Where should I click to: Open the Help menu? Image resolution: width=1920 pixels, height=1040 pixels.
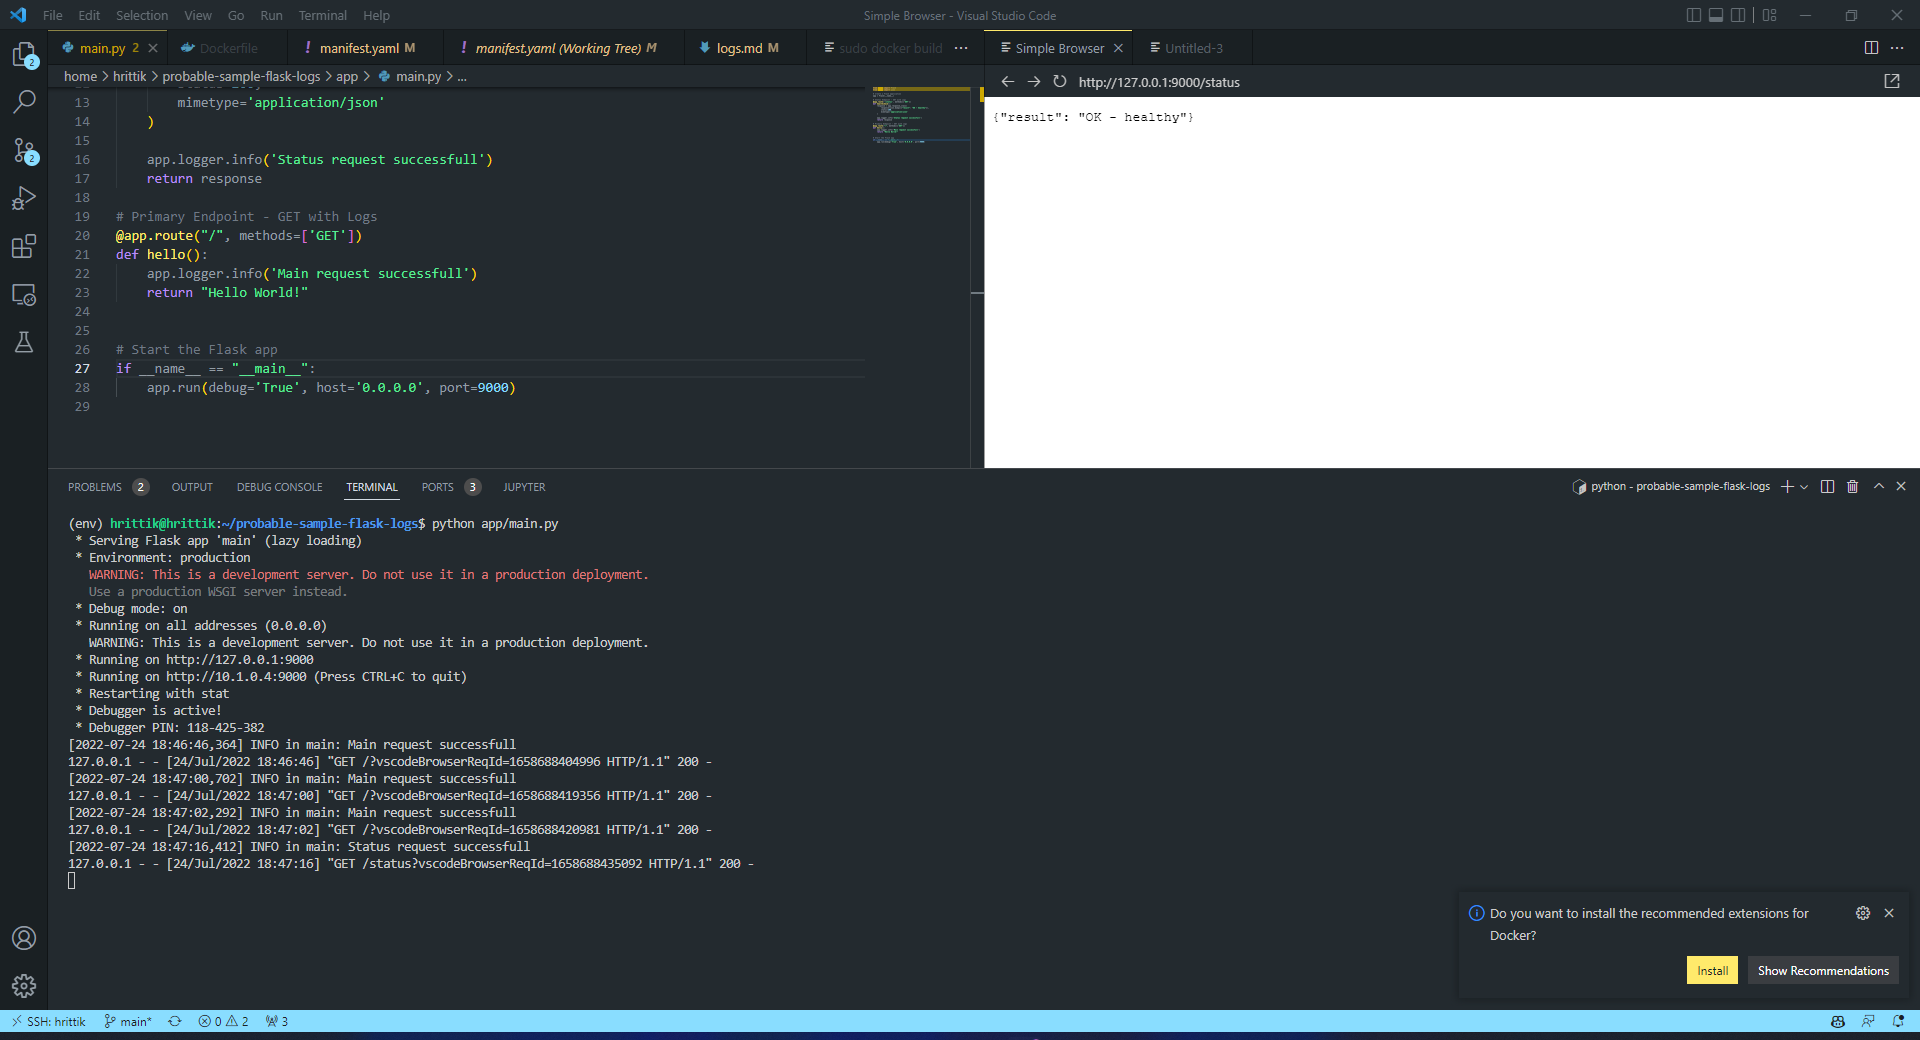[x=376, y=15]
